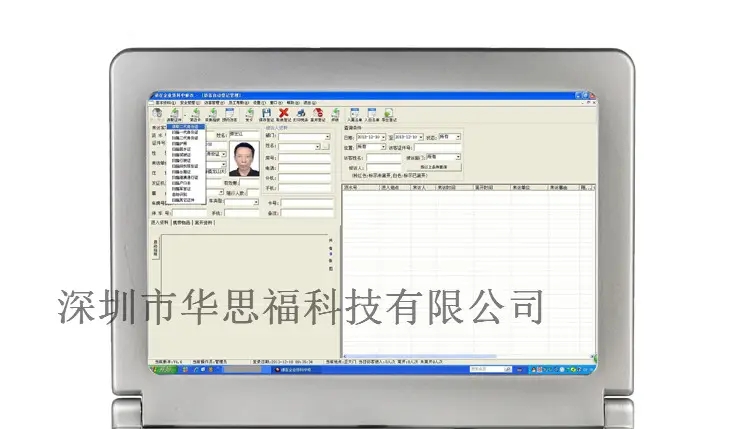Screen dimensions: 750x429
Task: Open the Vehicle Type (车类型) dropdown
Action: 256,202
